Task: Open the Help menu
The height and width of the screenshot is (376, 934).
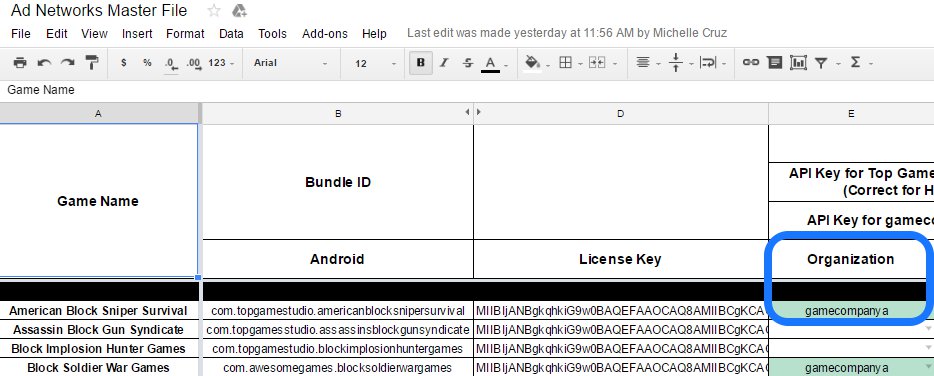Action: click(374, 34)
